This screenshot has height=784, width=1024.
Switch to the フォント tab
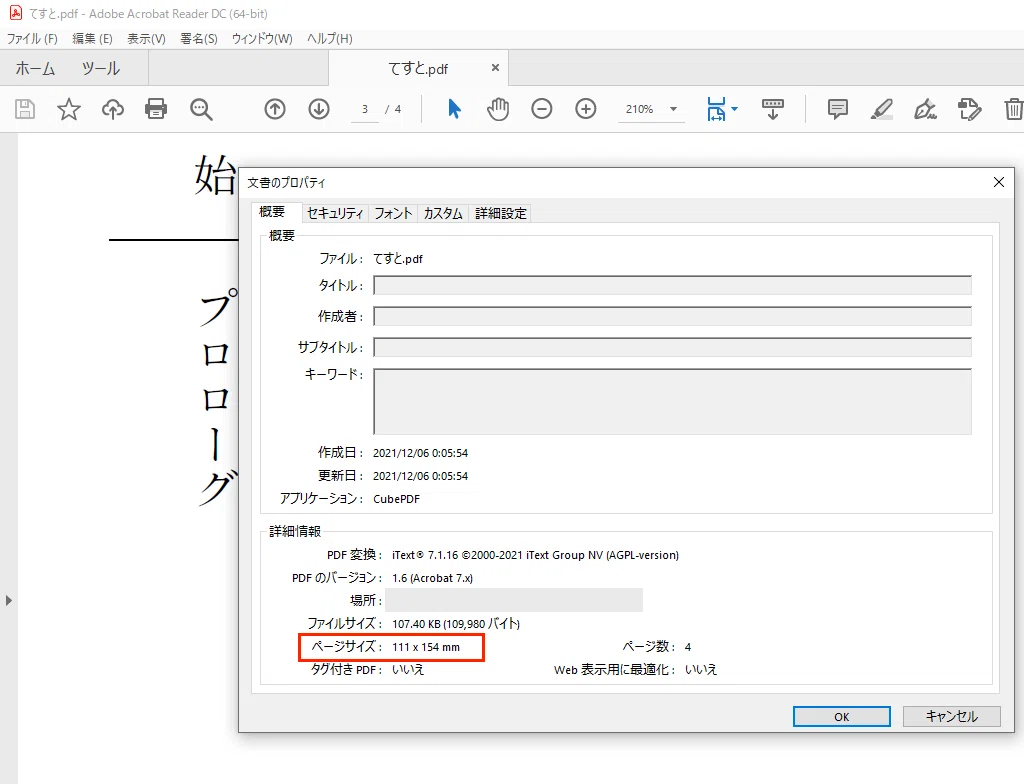pyautogui.click(x=393, y=213)
